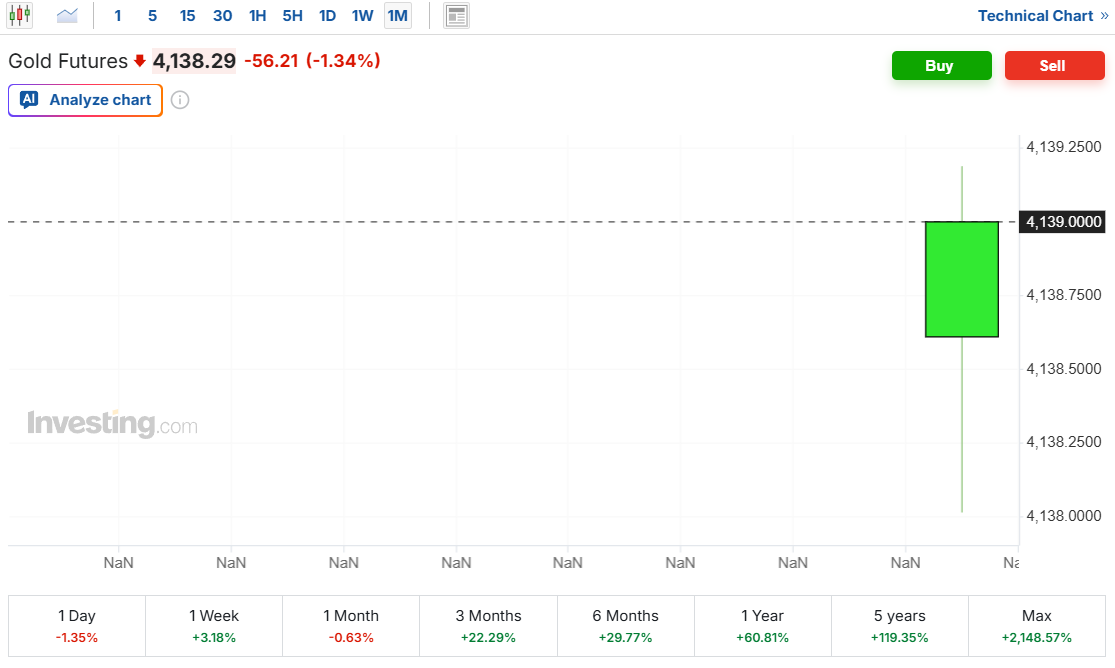Choose the 1W weekly interval
Viewport: 1115px width, 668px height.
pos(362,16)
